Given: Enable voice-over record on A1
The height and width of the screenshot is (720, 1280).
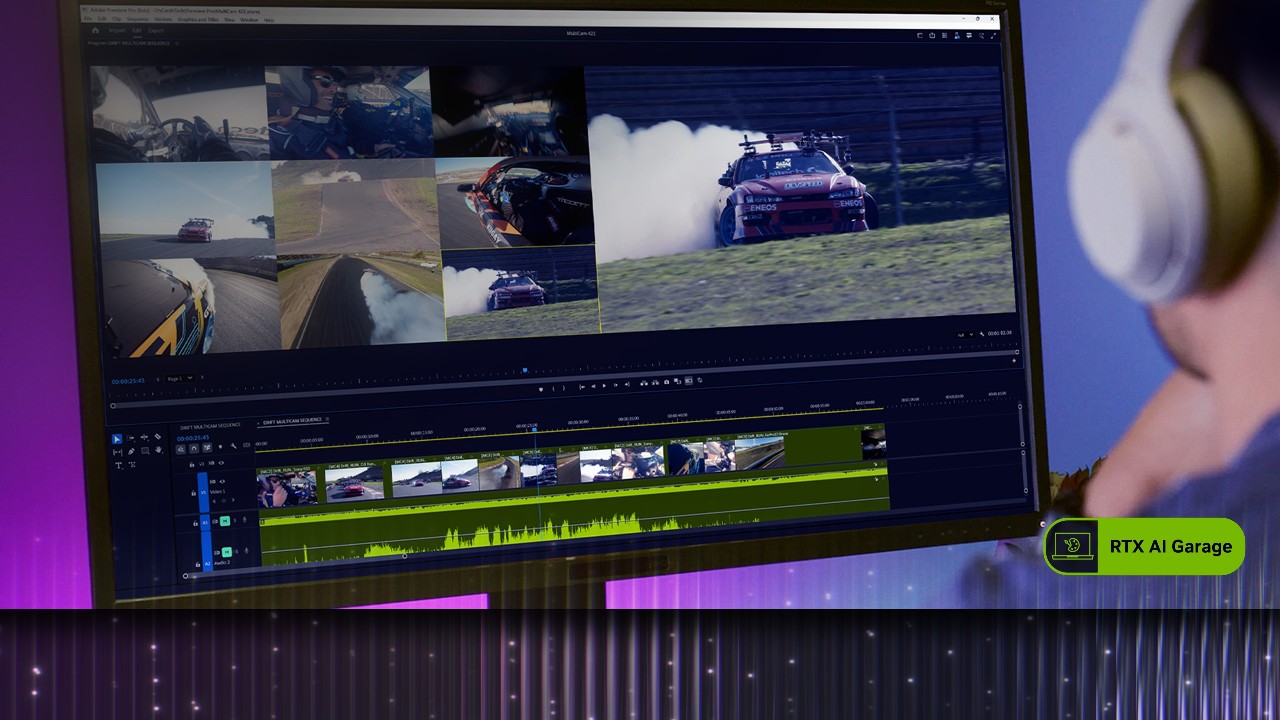Looking at the screenshot, I should [244, 520].
